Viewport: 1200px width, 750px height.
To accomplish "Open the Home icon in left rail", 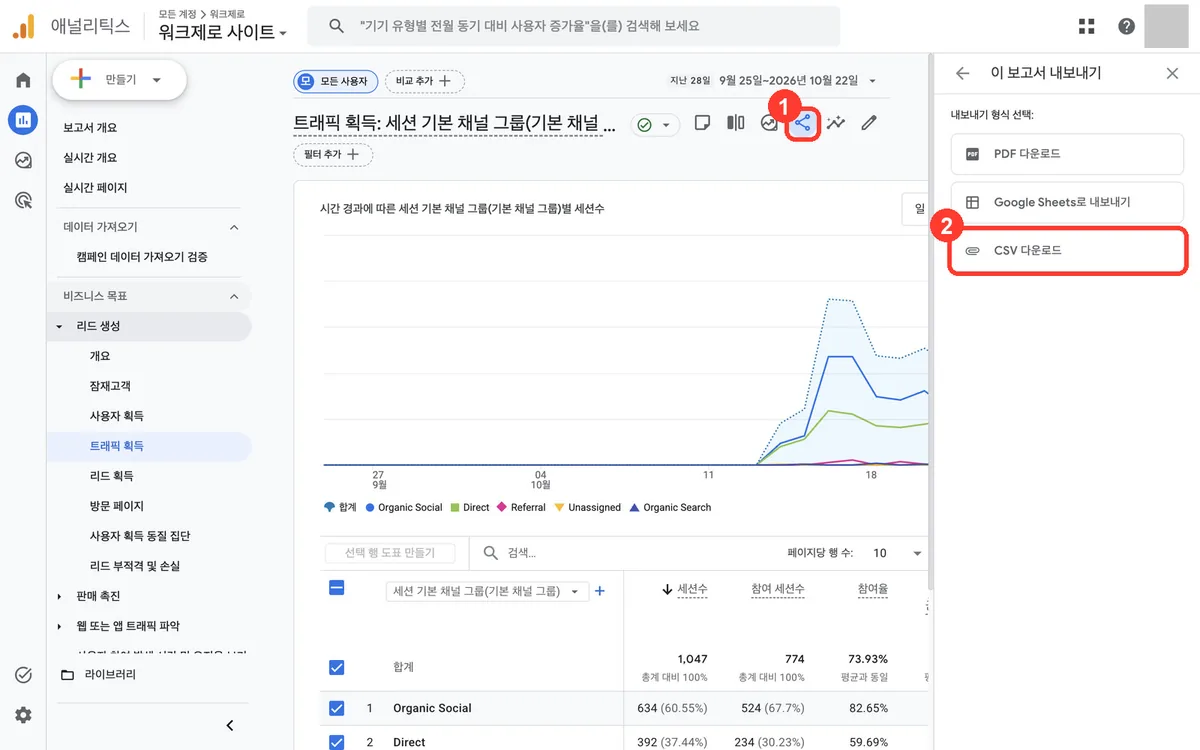I will (x=23, y=81).
